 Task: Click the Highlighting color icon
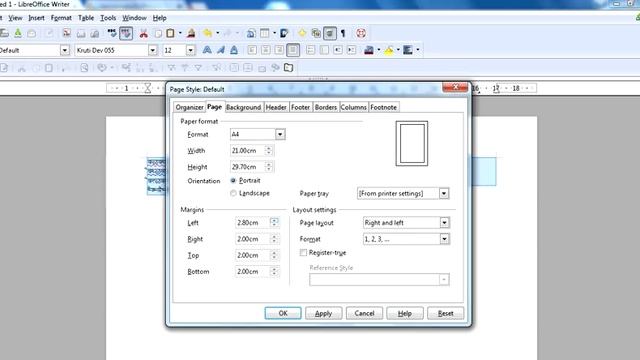click(x=389, y=50)
